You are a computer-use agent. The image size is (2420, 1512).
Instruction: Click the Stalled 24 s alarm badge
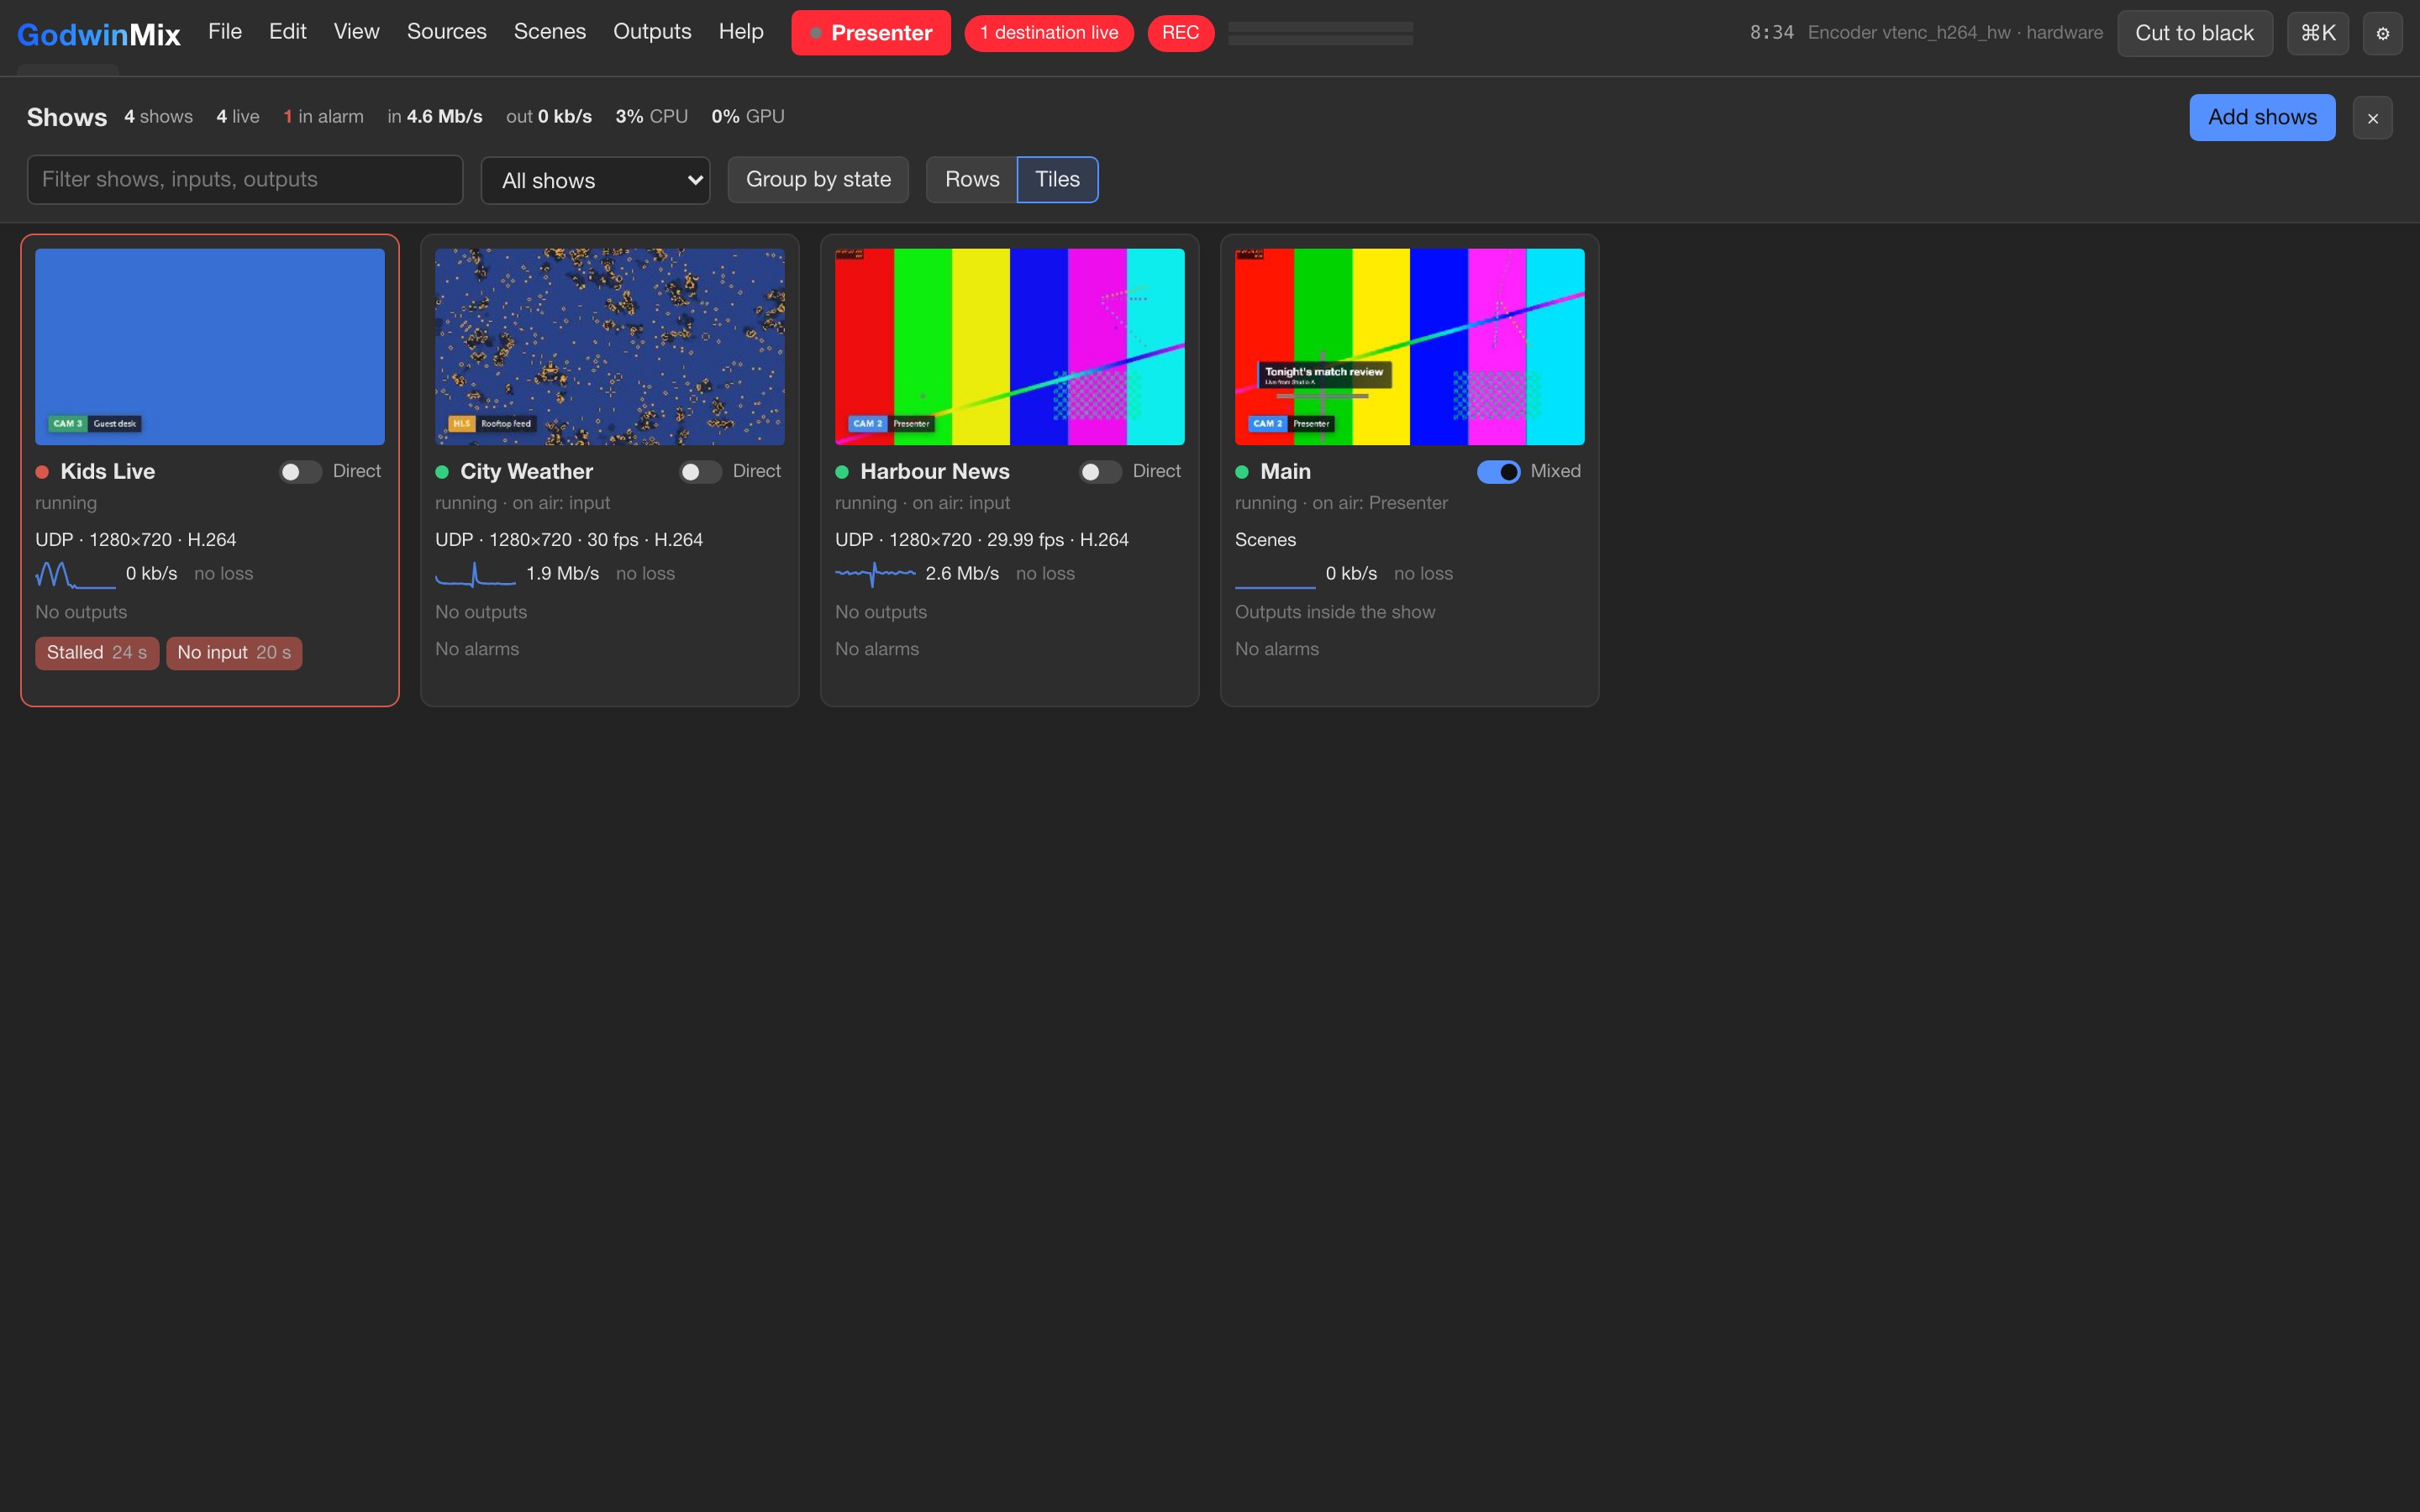[x=97, y=653]
